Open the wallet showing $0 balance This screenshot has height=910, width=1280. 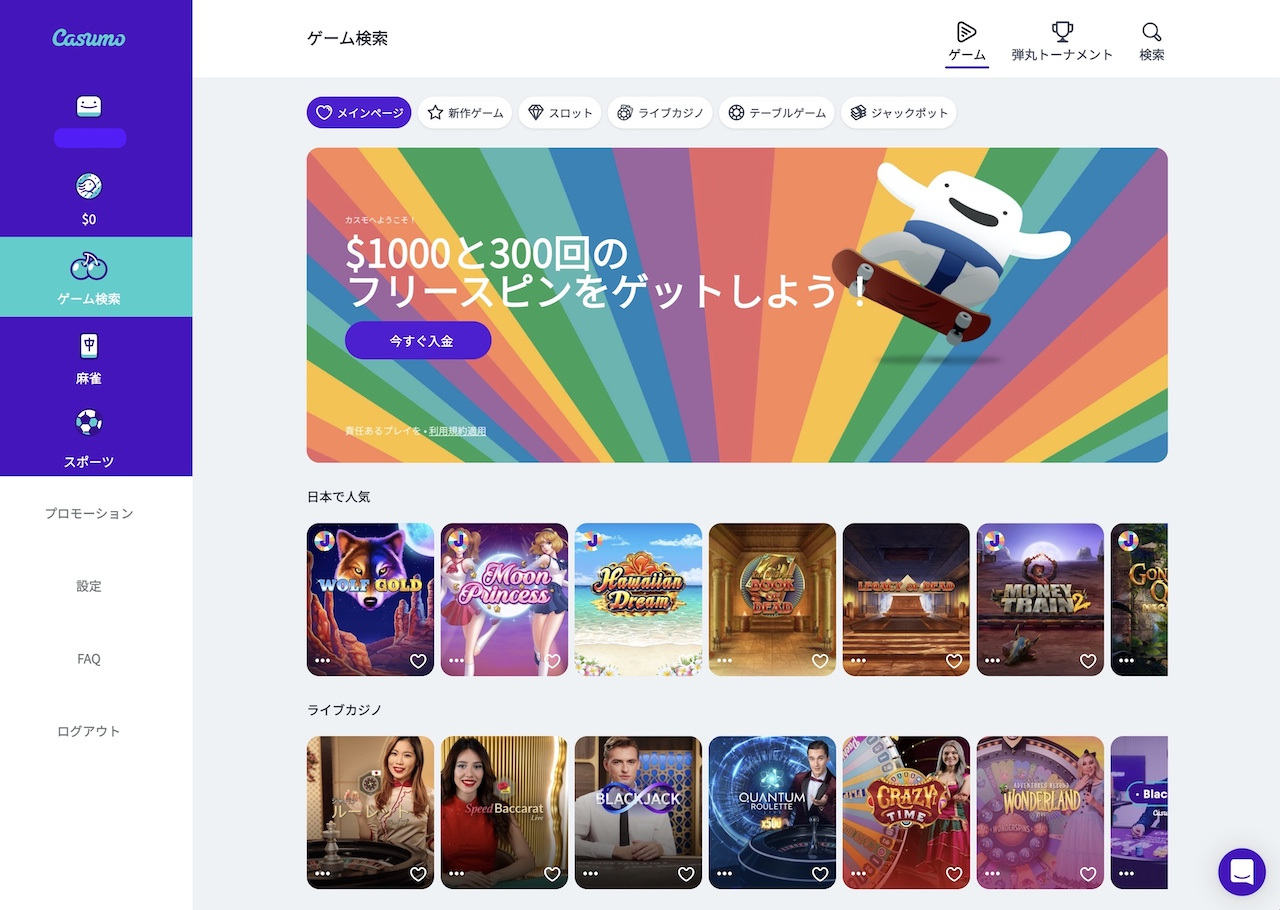pyautogui.click(x=90, y=193)
